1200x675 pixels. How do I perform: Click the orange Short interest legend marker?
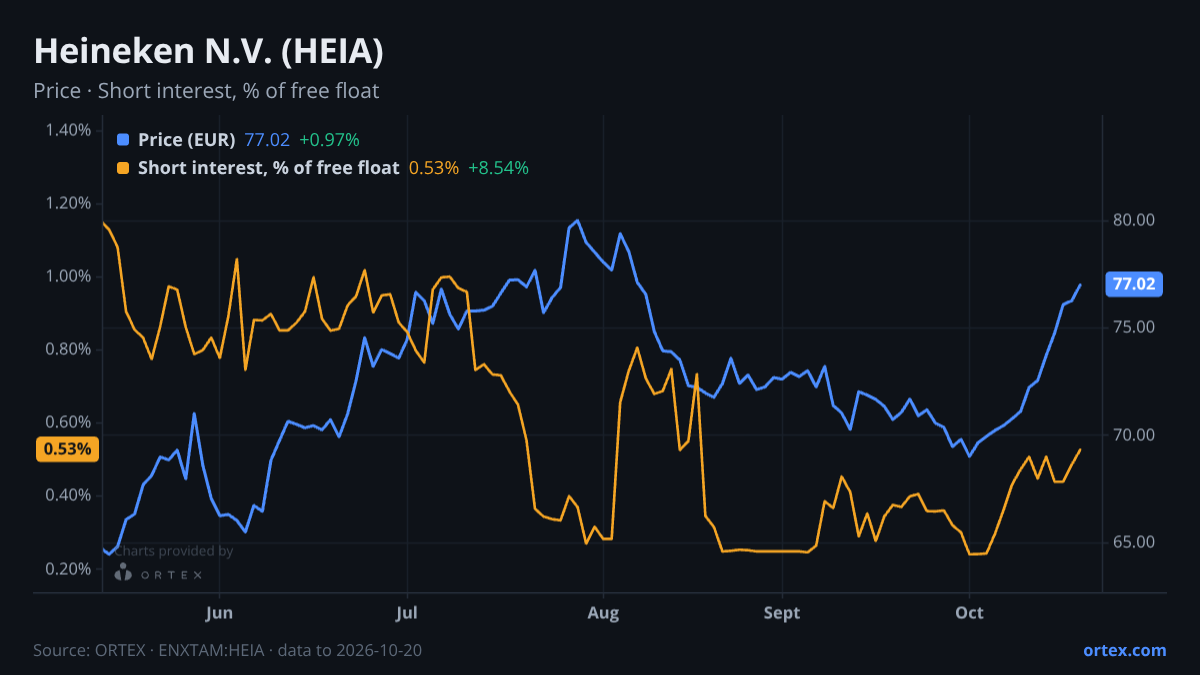click(123, 168)
